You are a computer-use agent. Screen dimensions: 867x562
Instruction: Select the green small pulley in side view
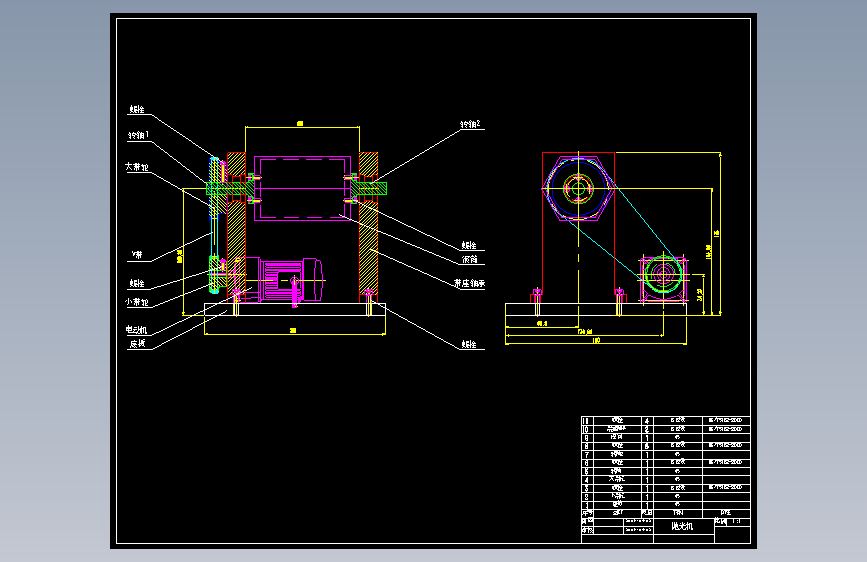point(663,274)
